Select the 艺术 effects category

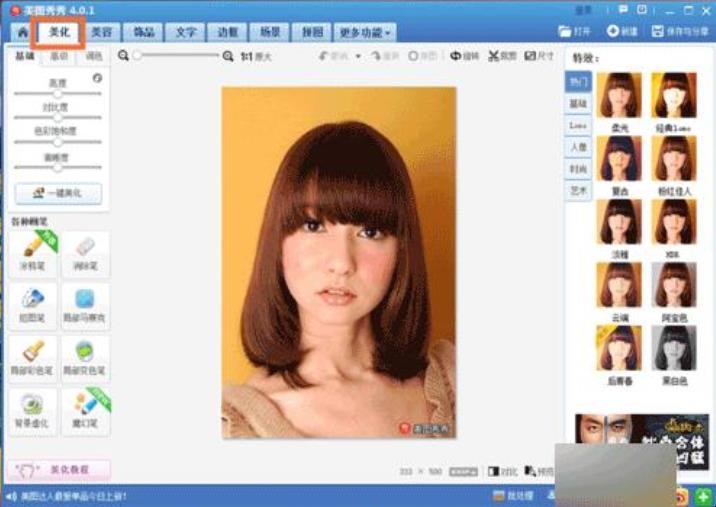(x=578, y=190)
